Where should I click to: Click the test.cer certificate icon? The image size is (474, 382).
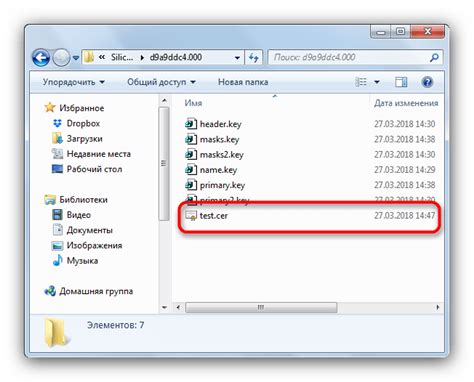(x=191, y=216)
